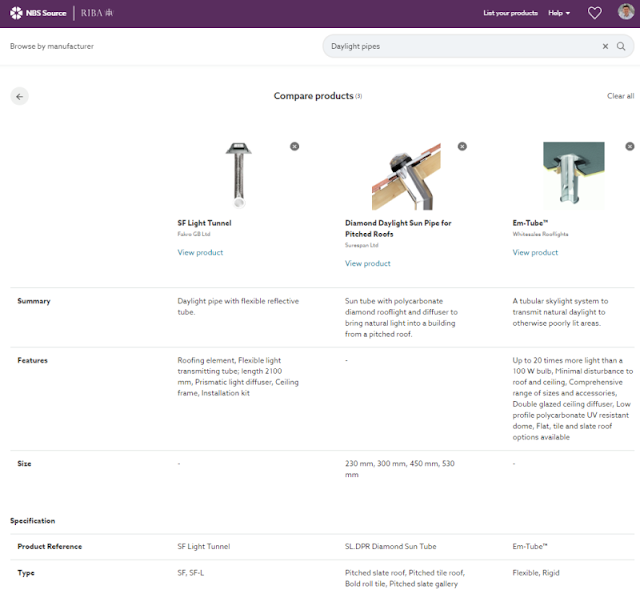Screen dimensions: 640x590
Task: Click the Em-Tube product title
Action: 530,223
